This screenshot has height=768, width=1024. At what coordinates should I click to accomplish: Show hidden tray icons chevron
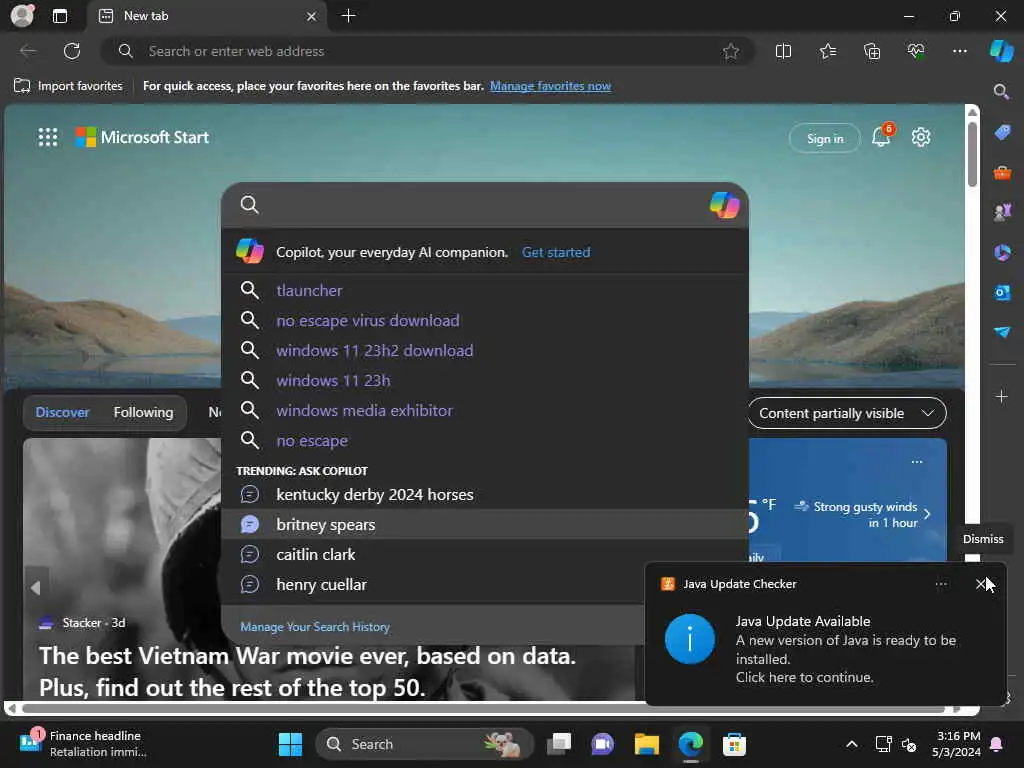click(x=852, y=744)
